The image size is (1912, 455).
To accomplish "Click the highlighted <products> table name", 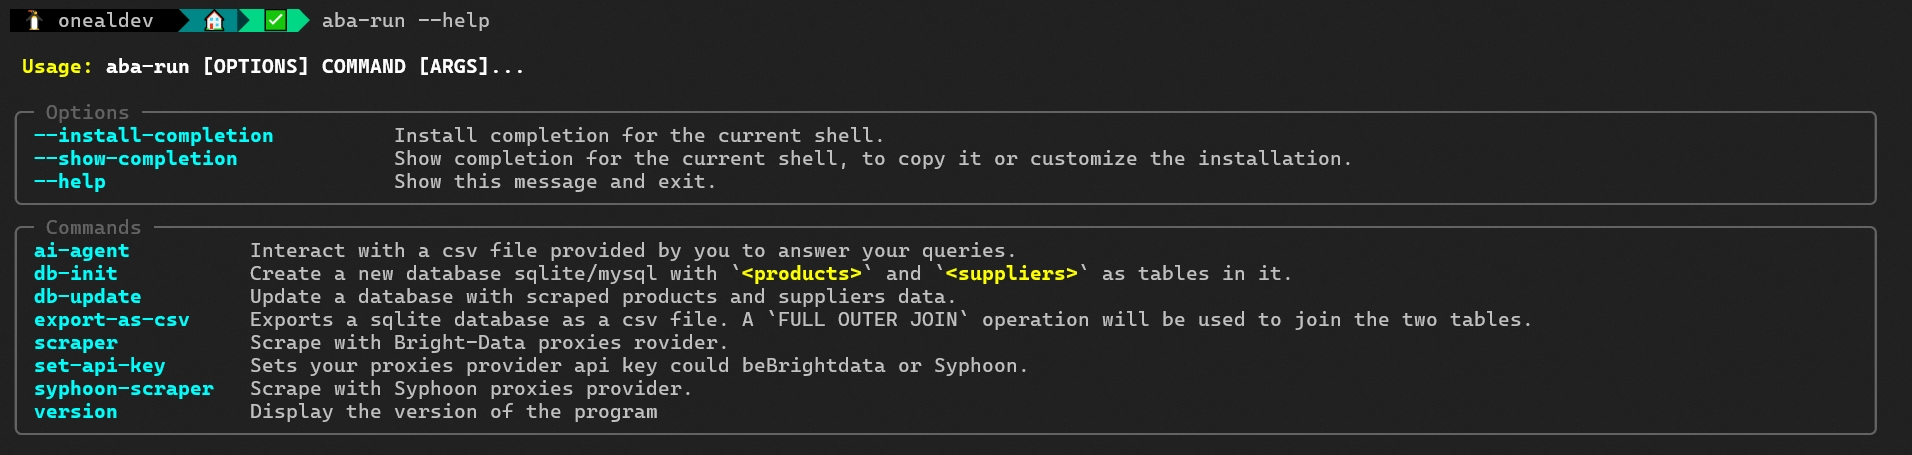I will (801, 274).
